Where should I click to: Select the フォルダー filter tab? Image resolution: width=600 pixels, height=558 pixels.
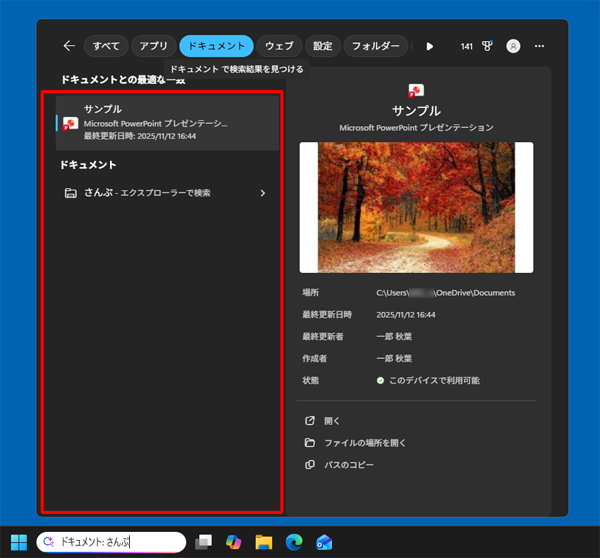375,46
